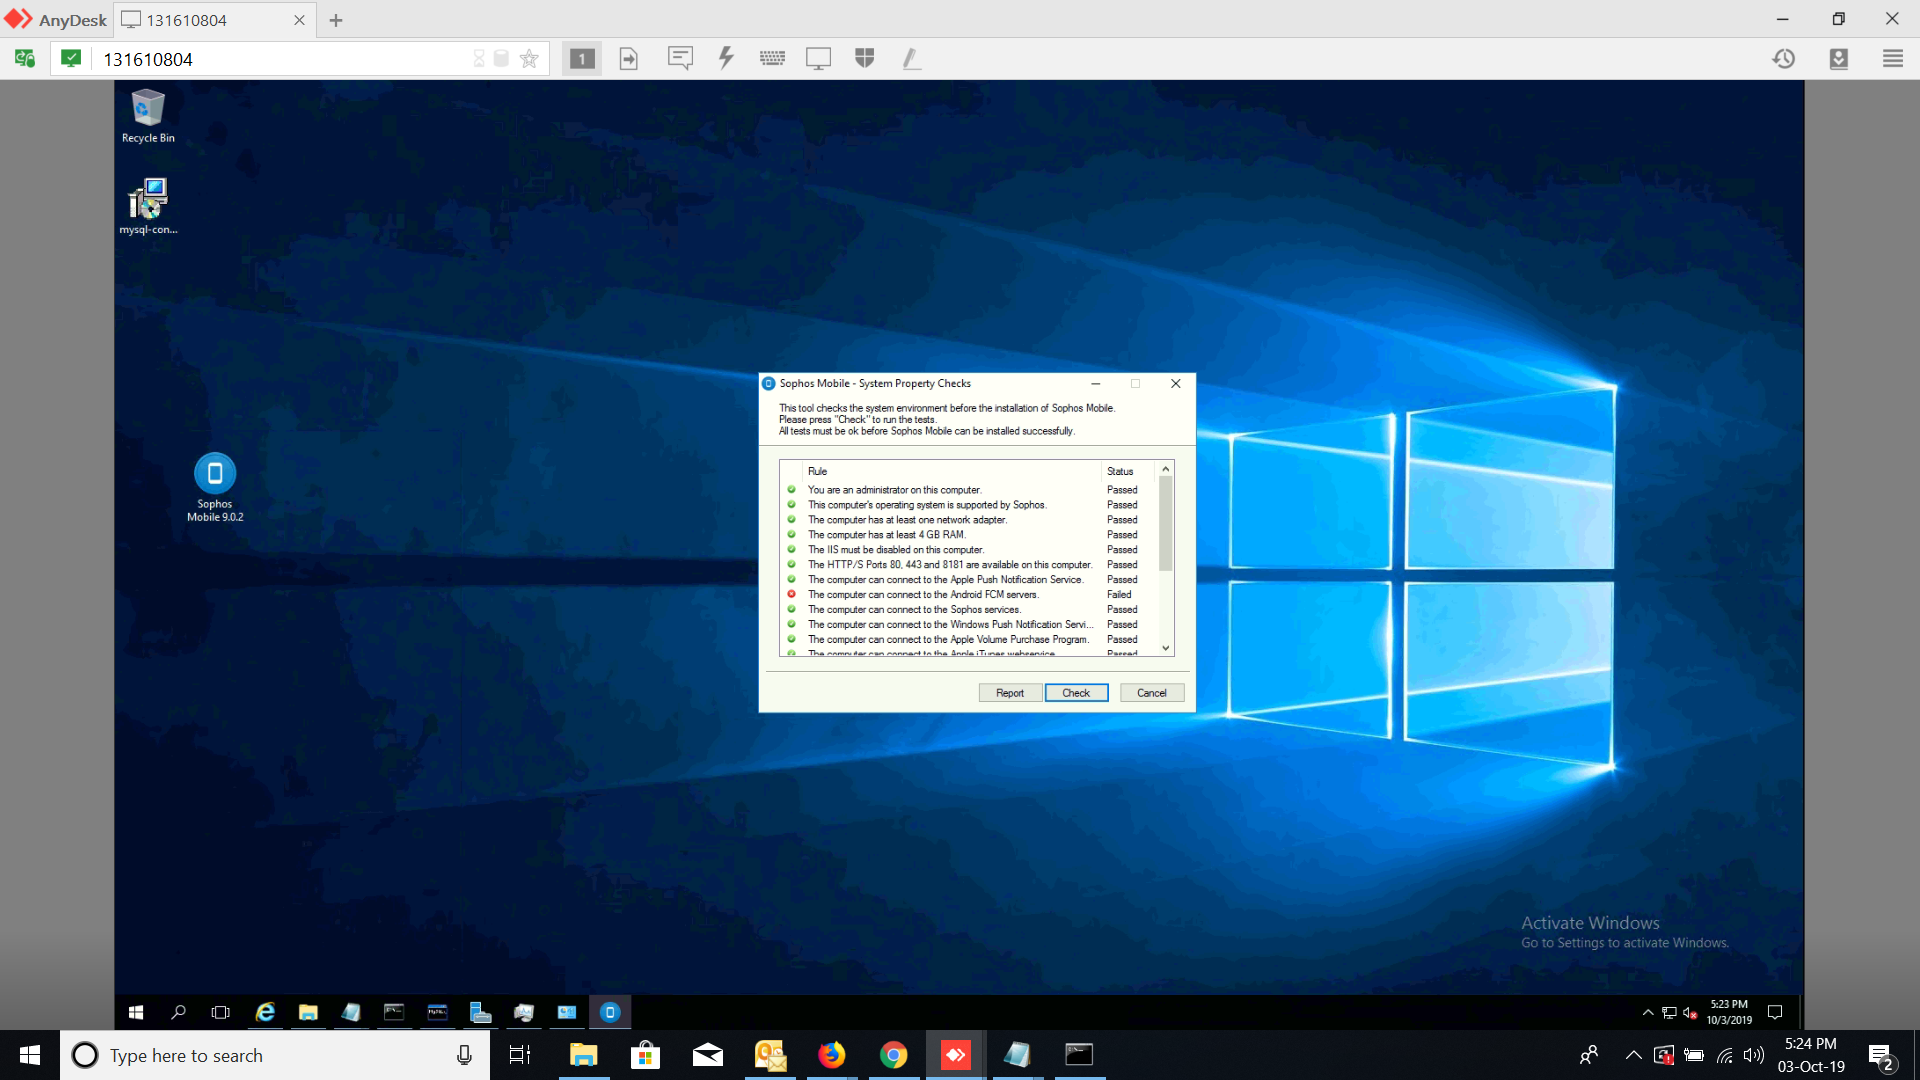Click the 'Type here to search' box
Image resolution: width=1920 pixels, height=1080 pixels.
[x=275, y=1055]
